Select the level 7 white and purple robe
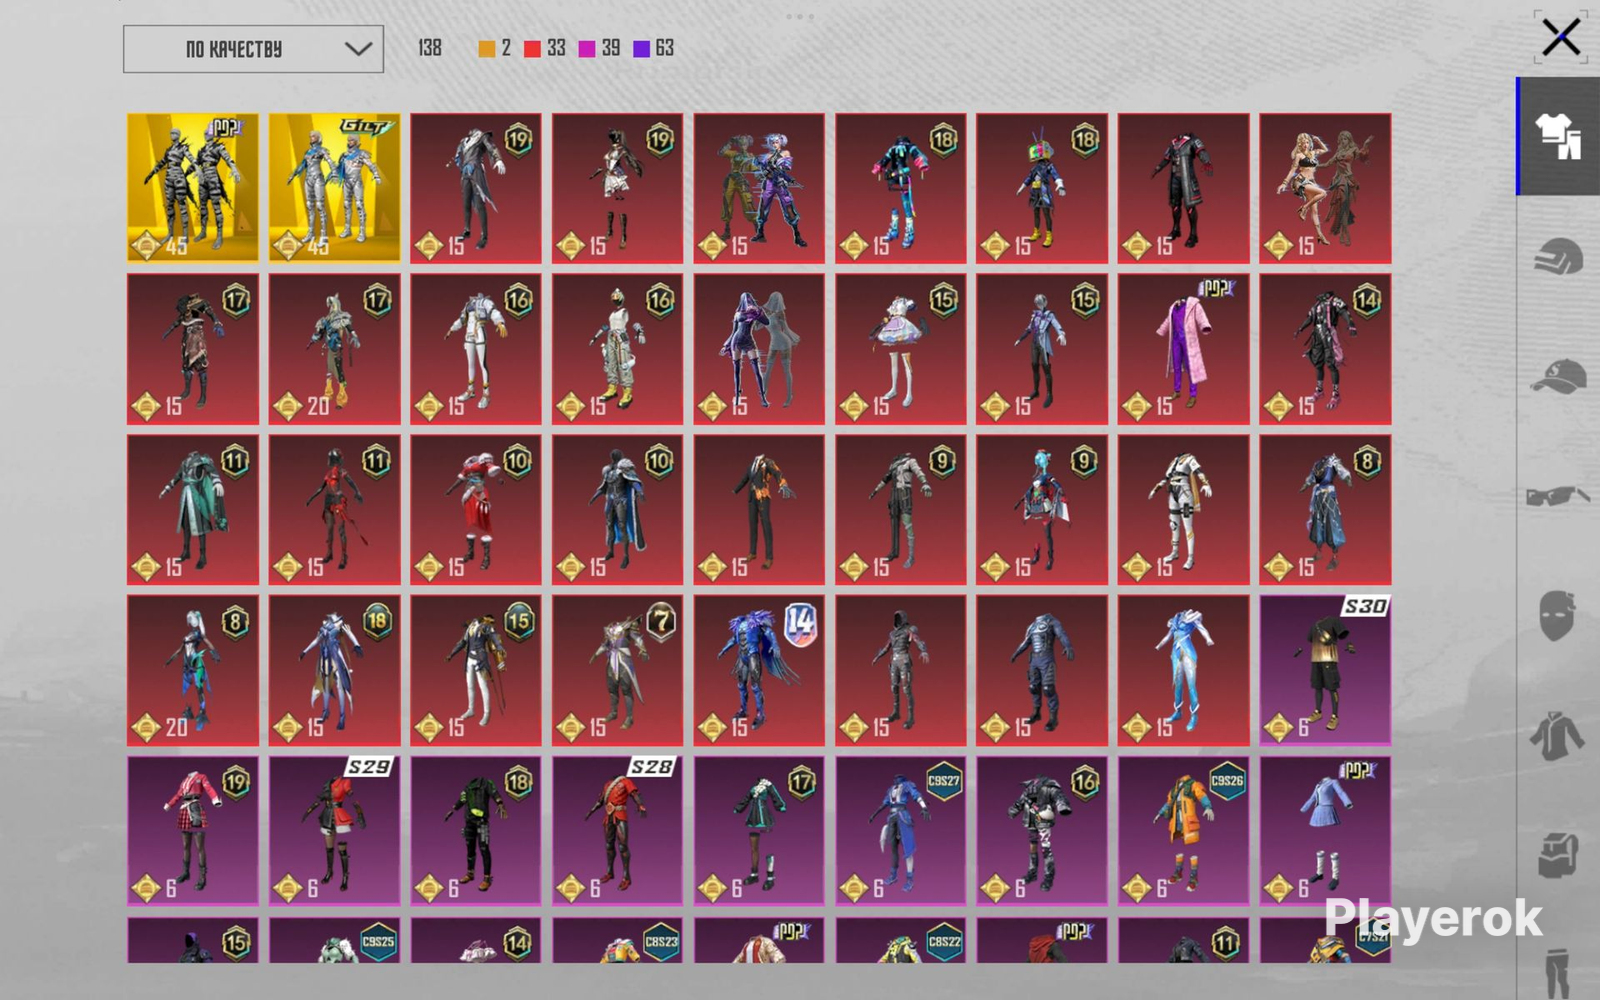Viewport: 1600px width, 1000px height. pos(617,670)
